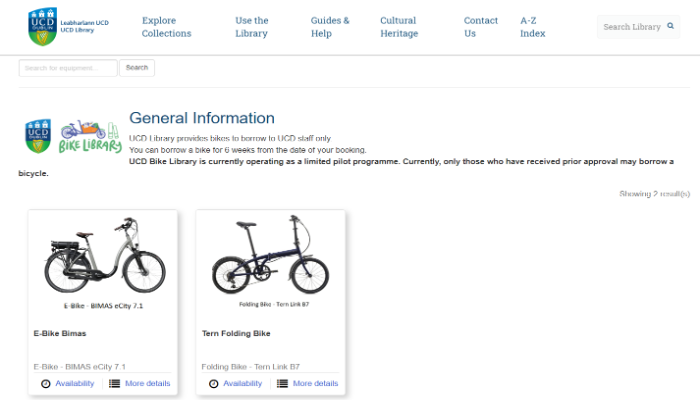Open the Contact Us menu item
The image size is (700, 400).
pos(481,27)
